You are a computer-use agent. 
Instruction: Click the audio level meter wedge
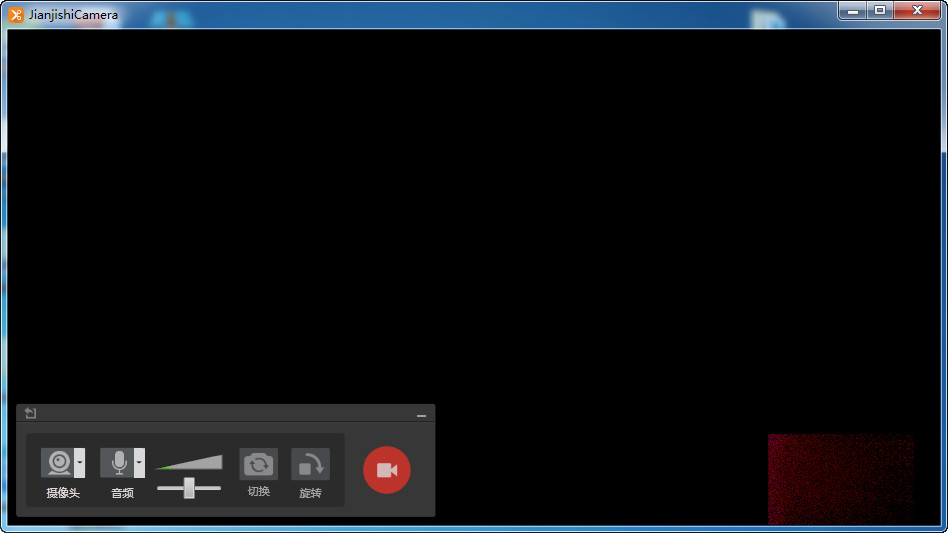pos(189,462)
